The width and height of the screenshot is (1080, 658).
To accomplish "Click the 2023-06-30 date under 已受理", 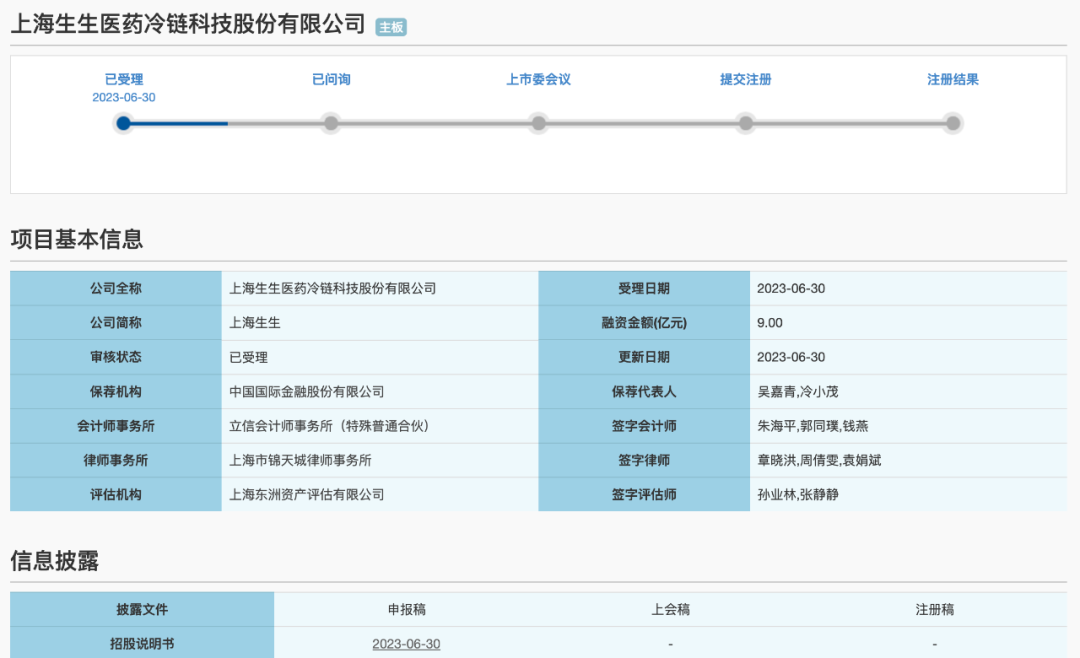I will (124, 98).
